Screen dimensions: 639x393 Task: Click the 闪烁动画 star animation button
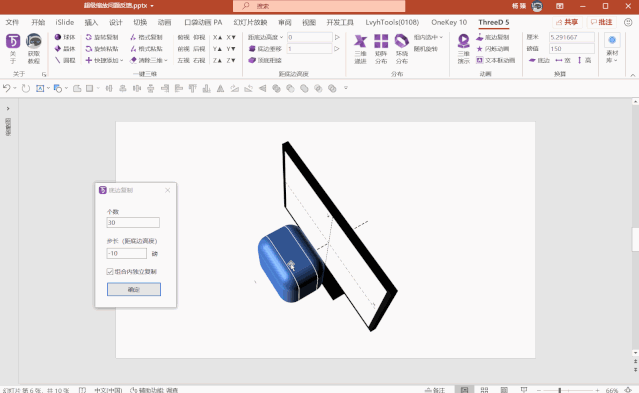click(493, 49)
